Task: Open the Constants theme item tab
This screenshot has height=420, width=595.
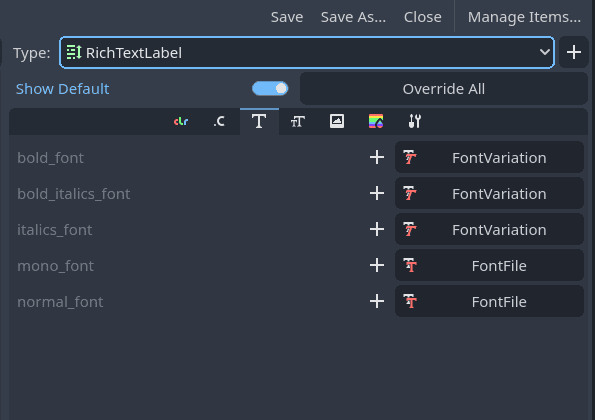Action: (220, 121)
